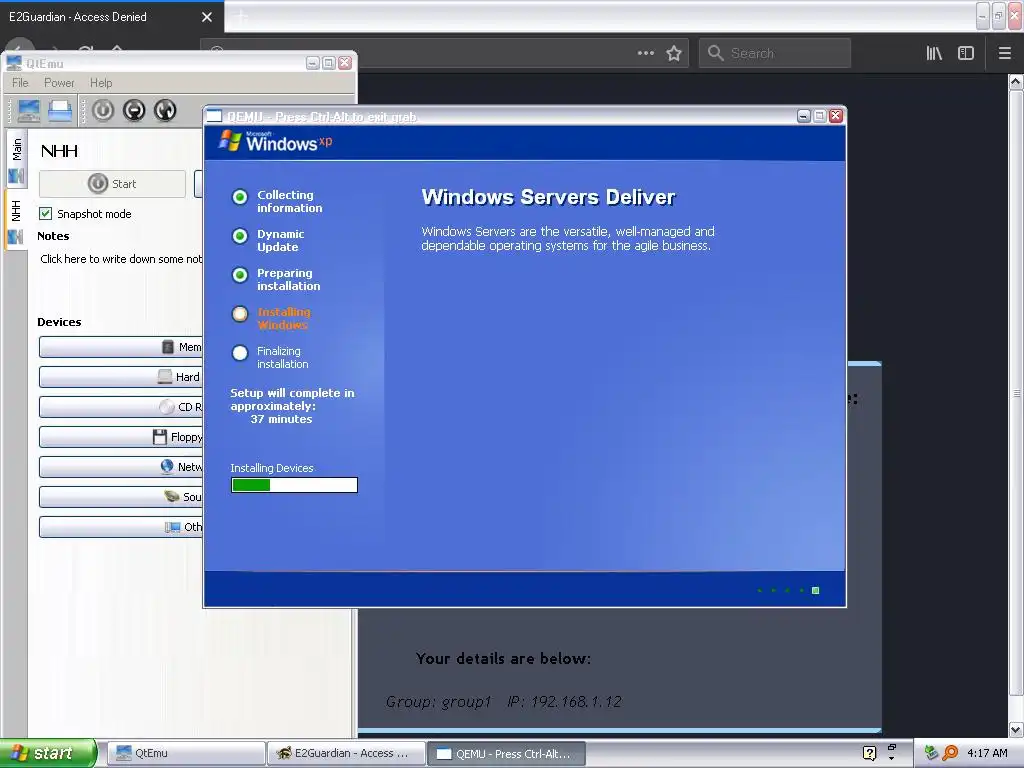
Task: Click the Installing Devices progress bar
Action: [x=294, y=485]
